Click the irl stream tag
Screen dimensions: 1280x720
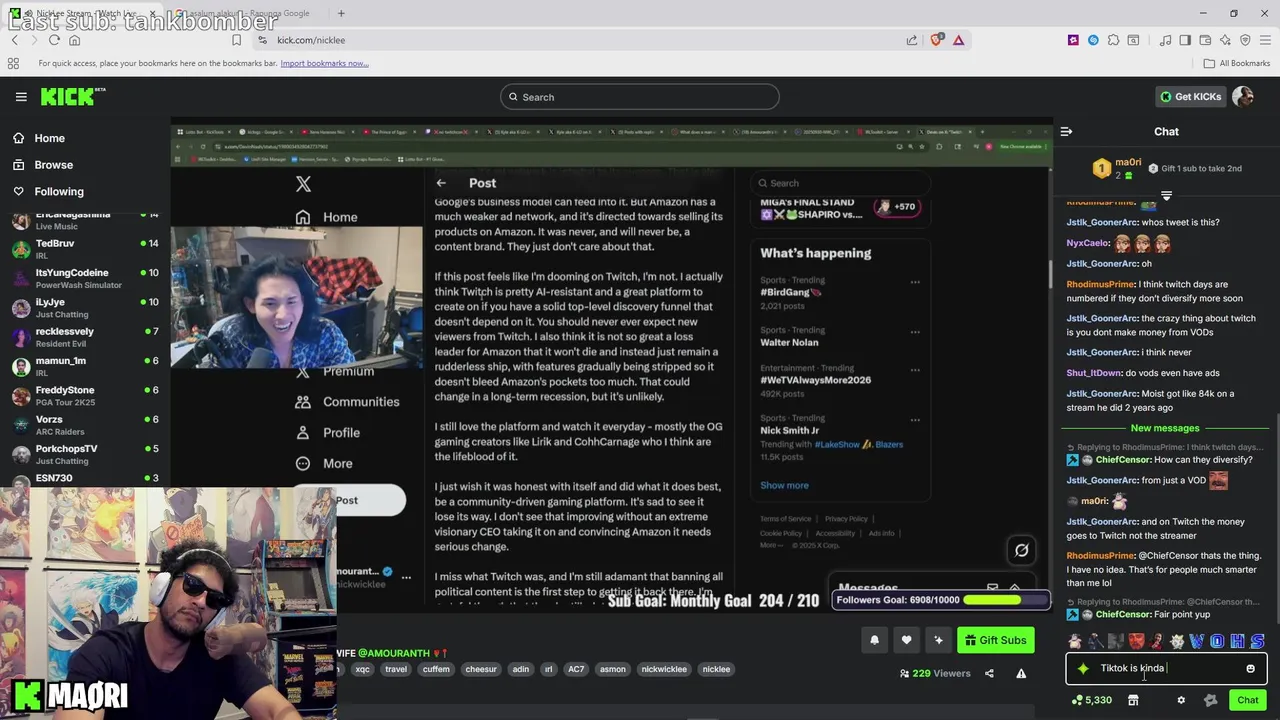(x=548, y=670)
